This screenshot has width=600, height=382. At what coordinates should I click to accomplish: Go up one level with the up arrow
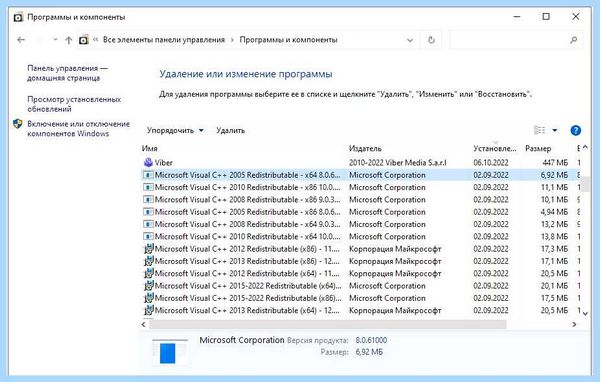tap(68, 40)
